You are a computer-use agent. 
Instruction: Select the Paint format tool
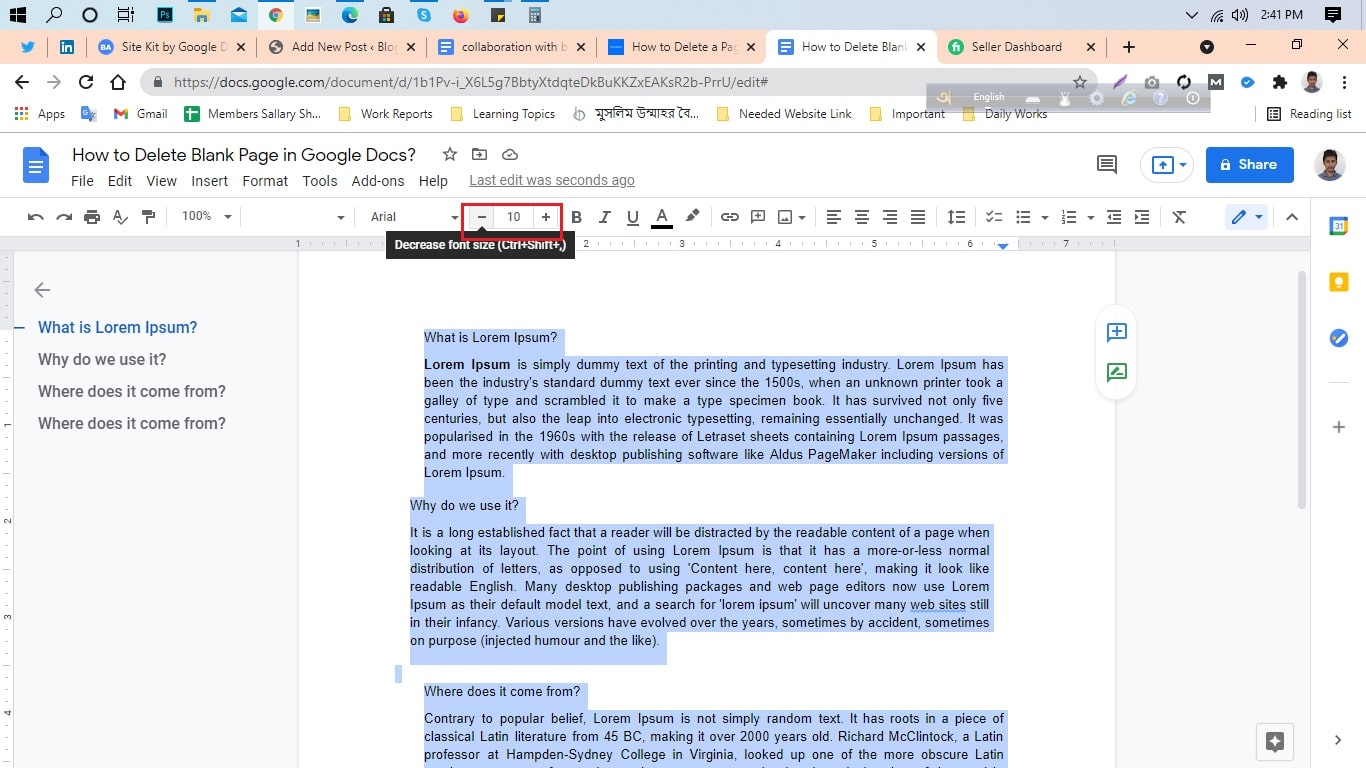pos(147,216)
